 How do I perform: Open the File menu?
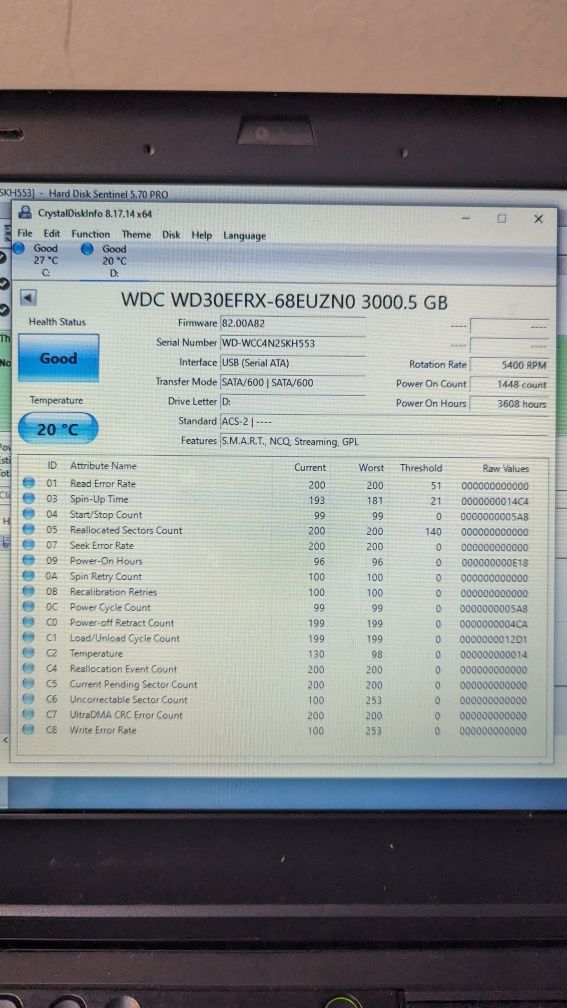pos(24,233)
